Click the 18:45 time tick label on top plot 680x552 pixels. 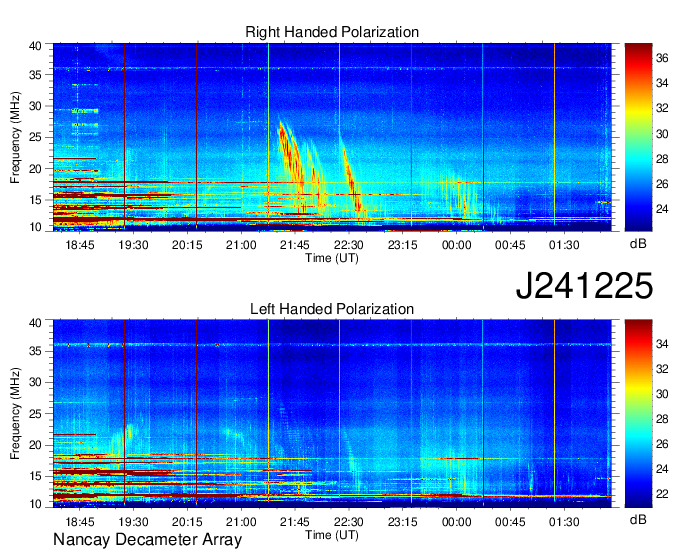80,245
